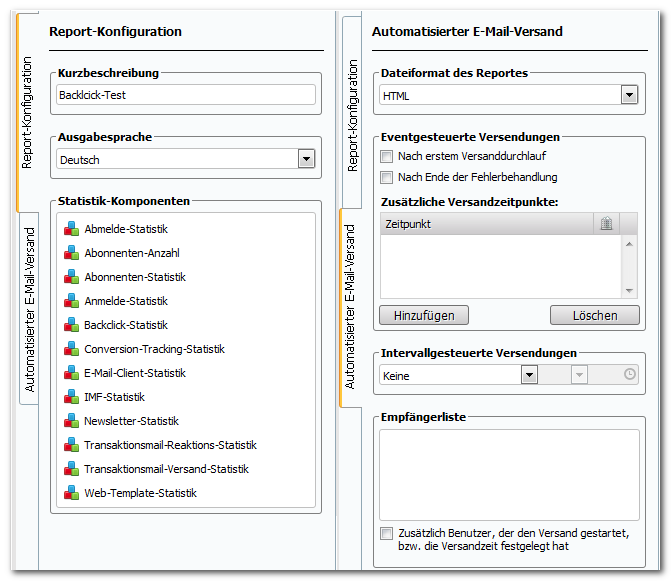Switch to left panel Automatisierter E-Mail-Versand tab
Screen dimensions: 671x581
click(x=29, y=309)
